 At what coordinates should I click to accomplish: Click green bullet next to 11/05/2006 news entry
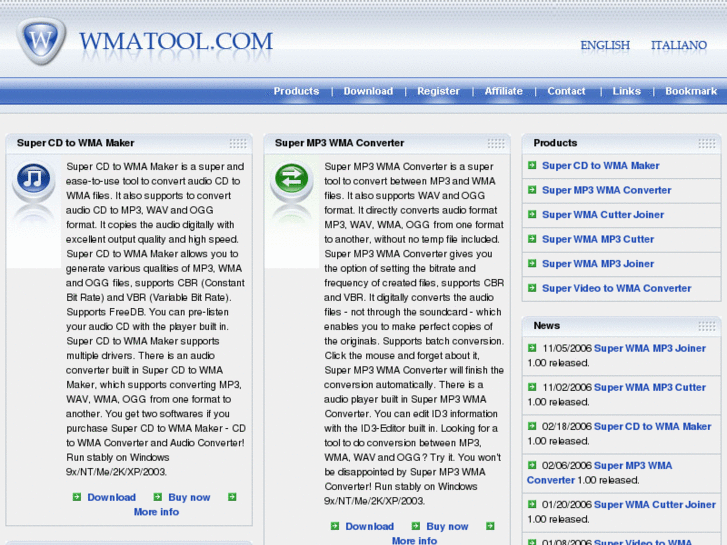532,348
